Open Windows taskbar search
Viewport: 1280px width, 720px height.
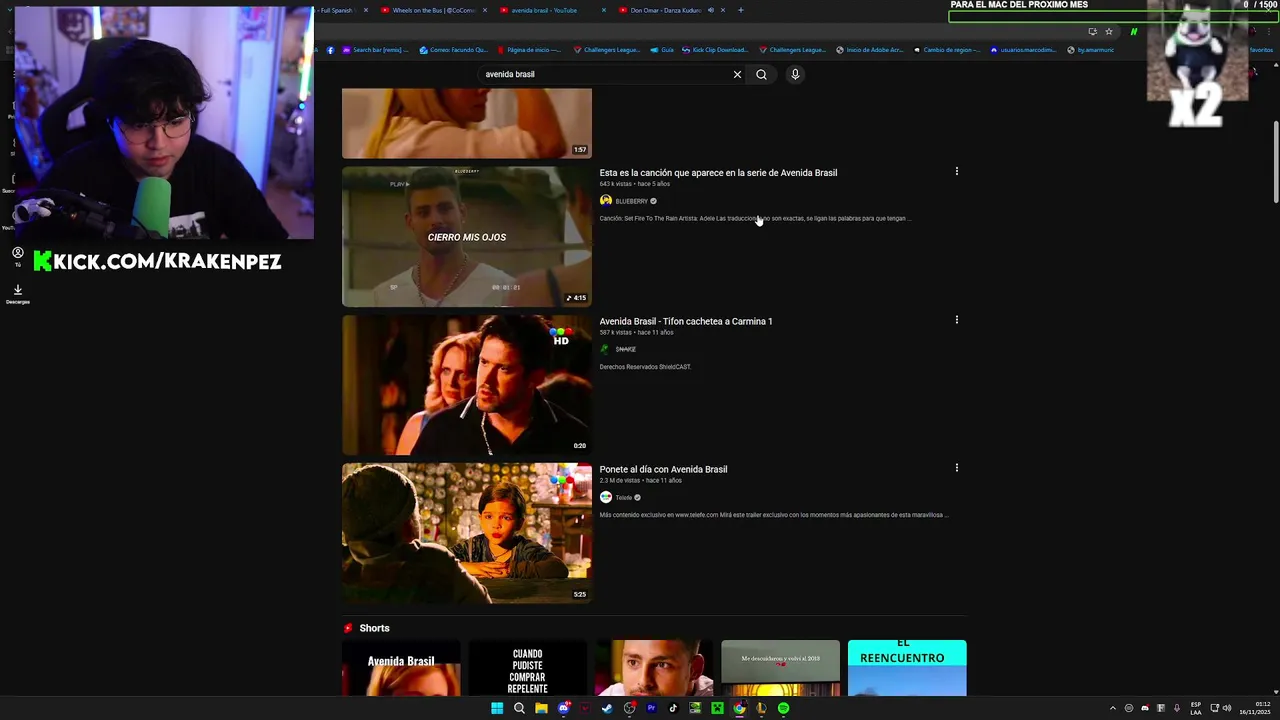[x=519, y=708]
